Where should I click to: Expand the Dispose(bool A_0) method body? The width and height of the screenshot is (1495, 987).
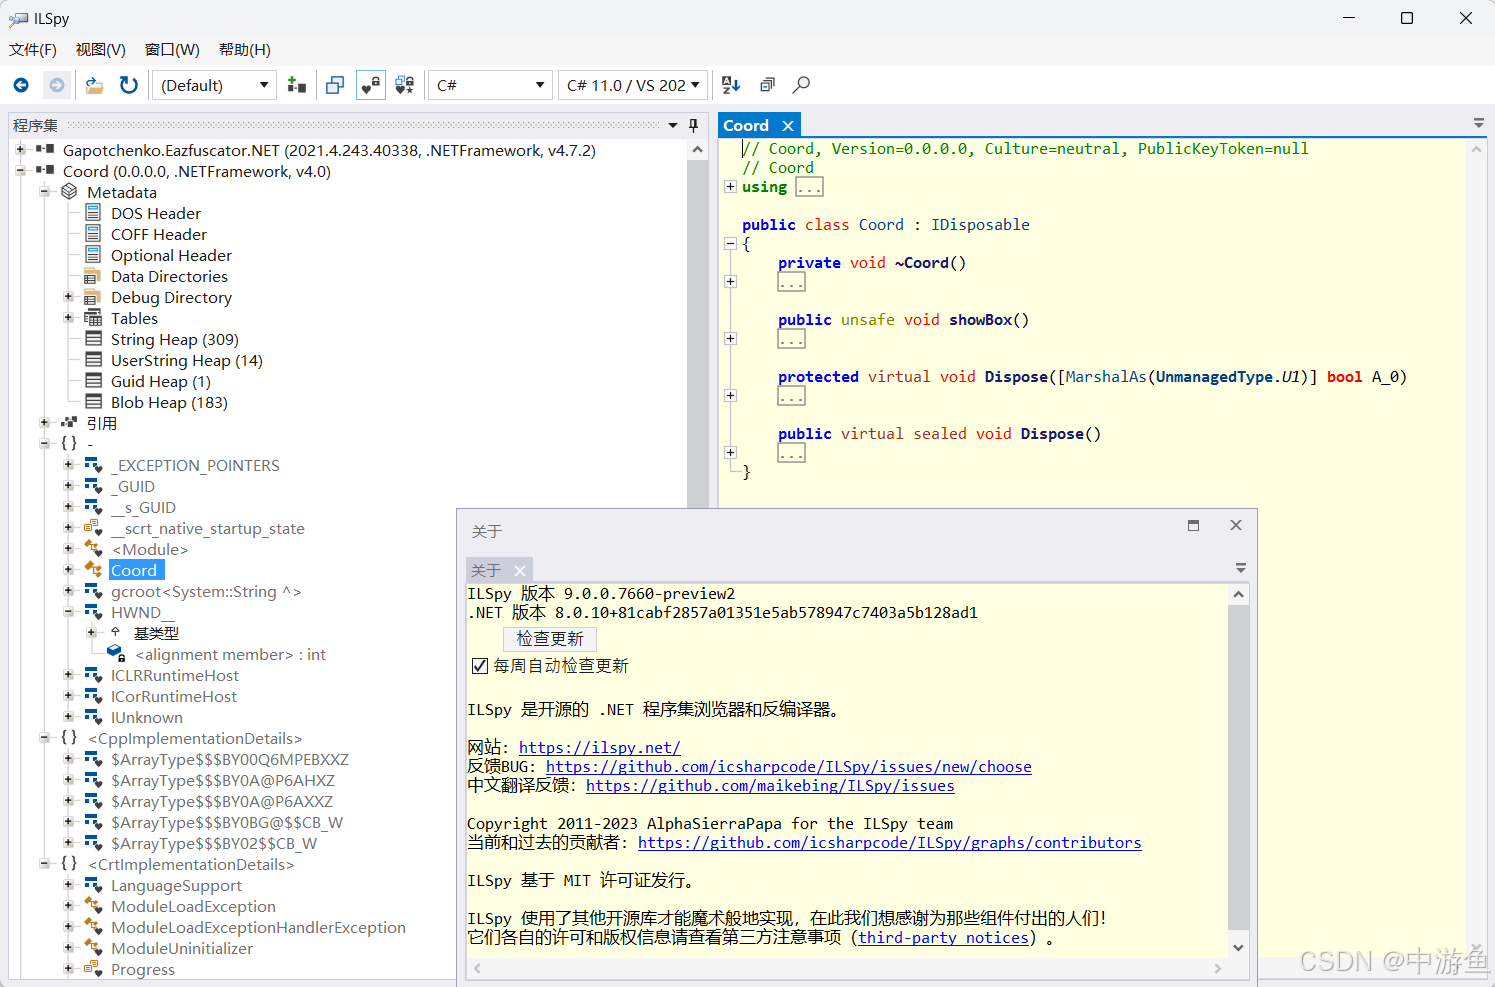[x=730, y=396]
